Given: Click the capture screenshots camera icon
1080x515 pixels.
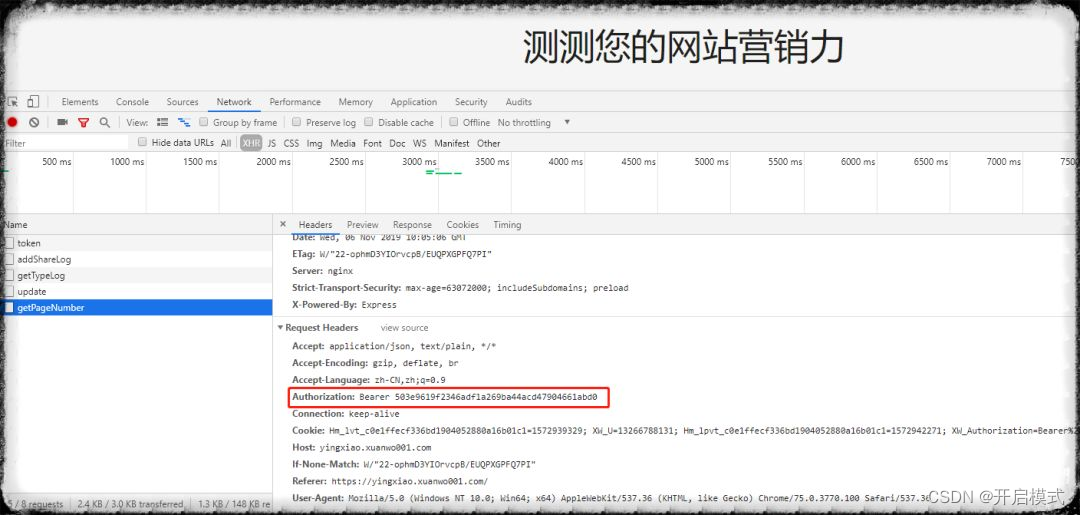Looking at the screenshot, I should pos(62,123).
